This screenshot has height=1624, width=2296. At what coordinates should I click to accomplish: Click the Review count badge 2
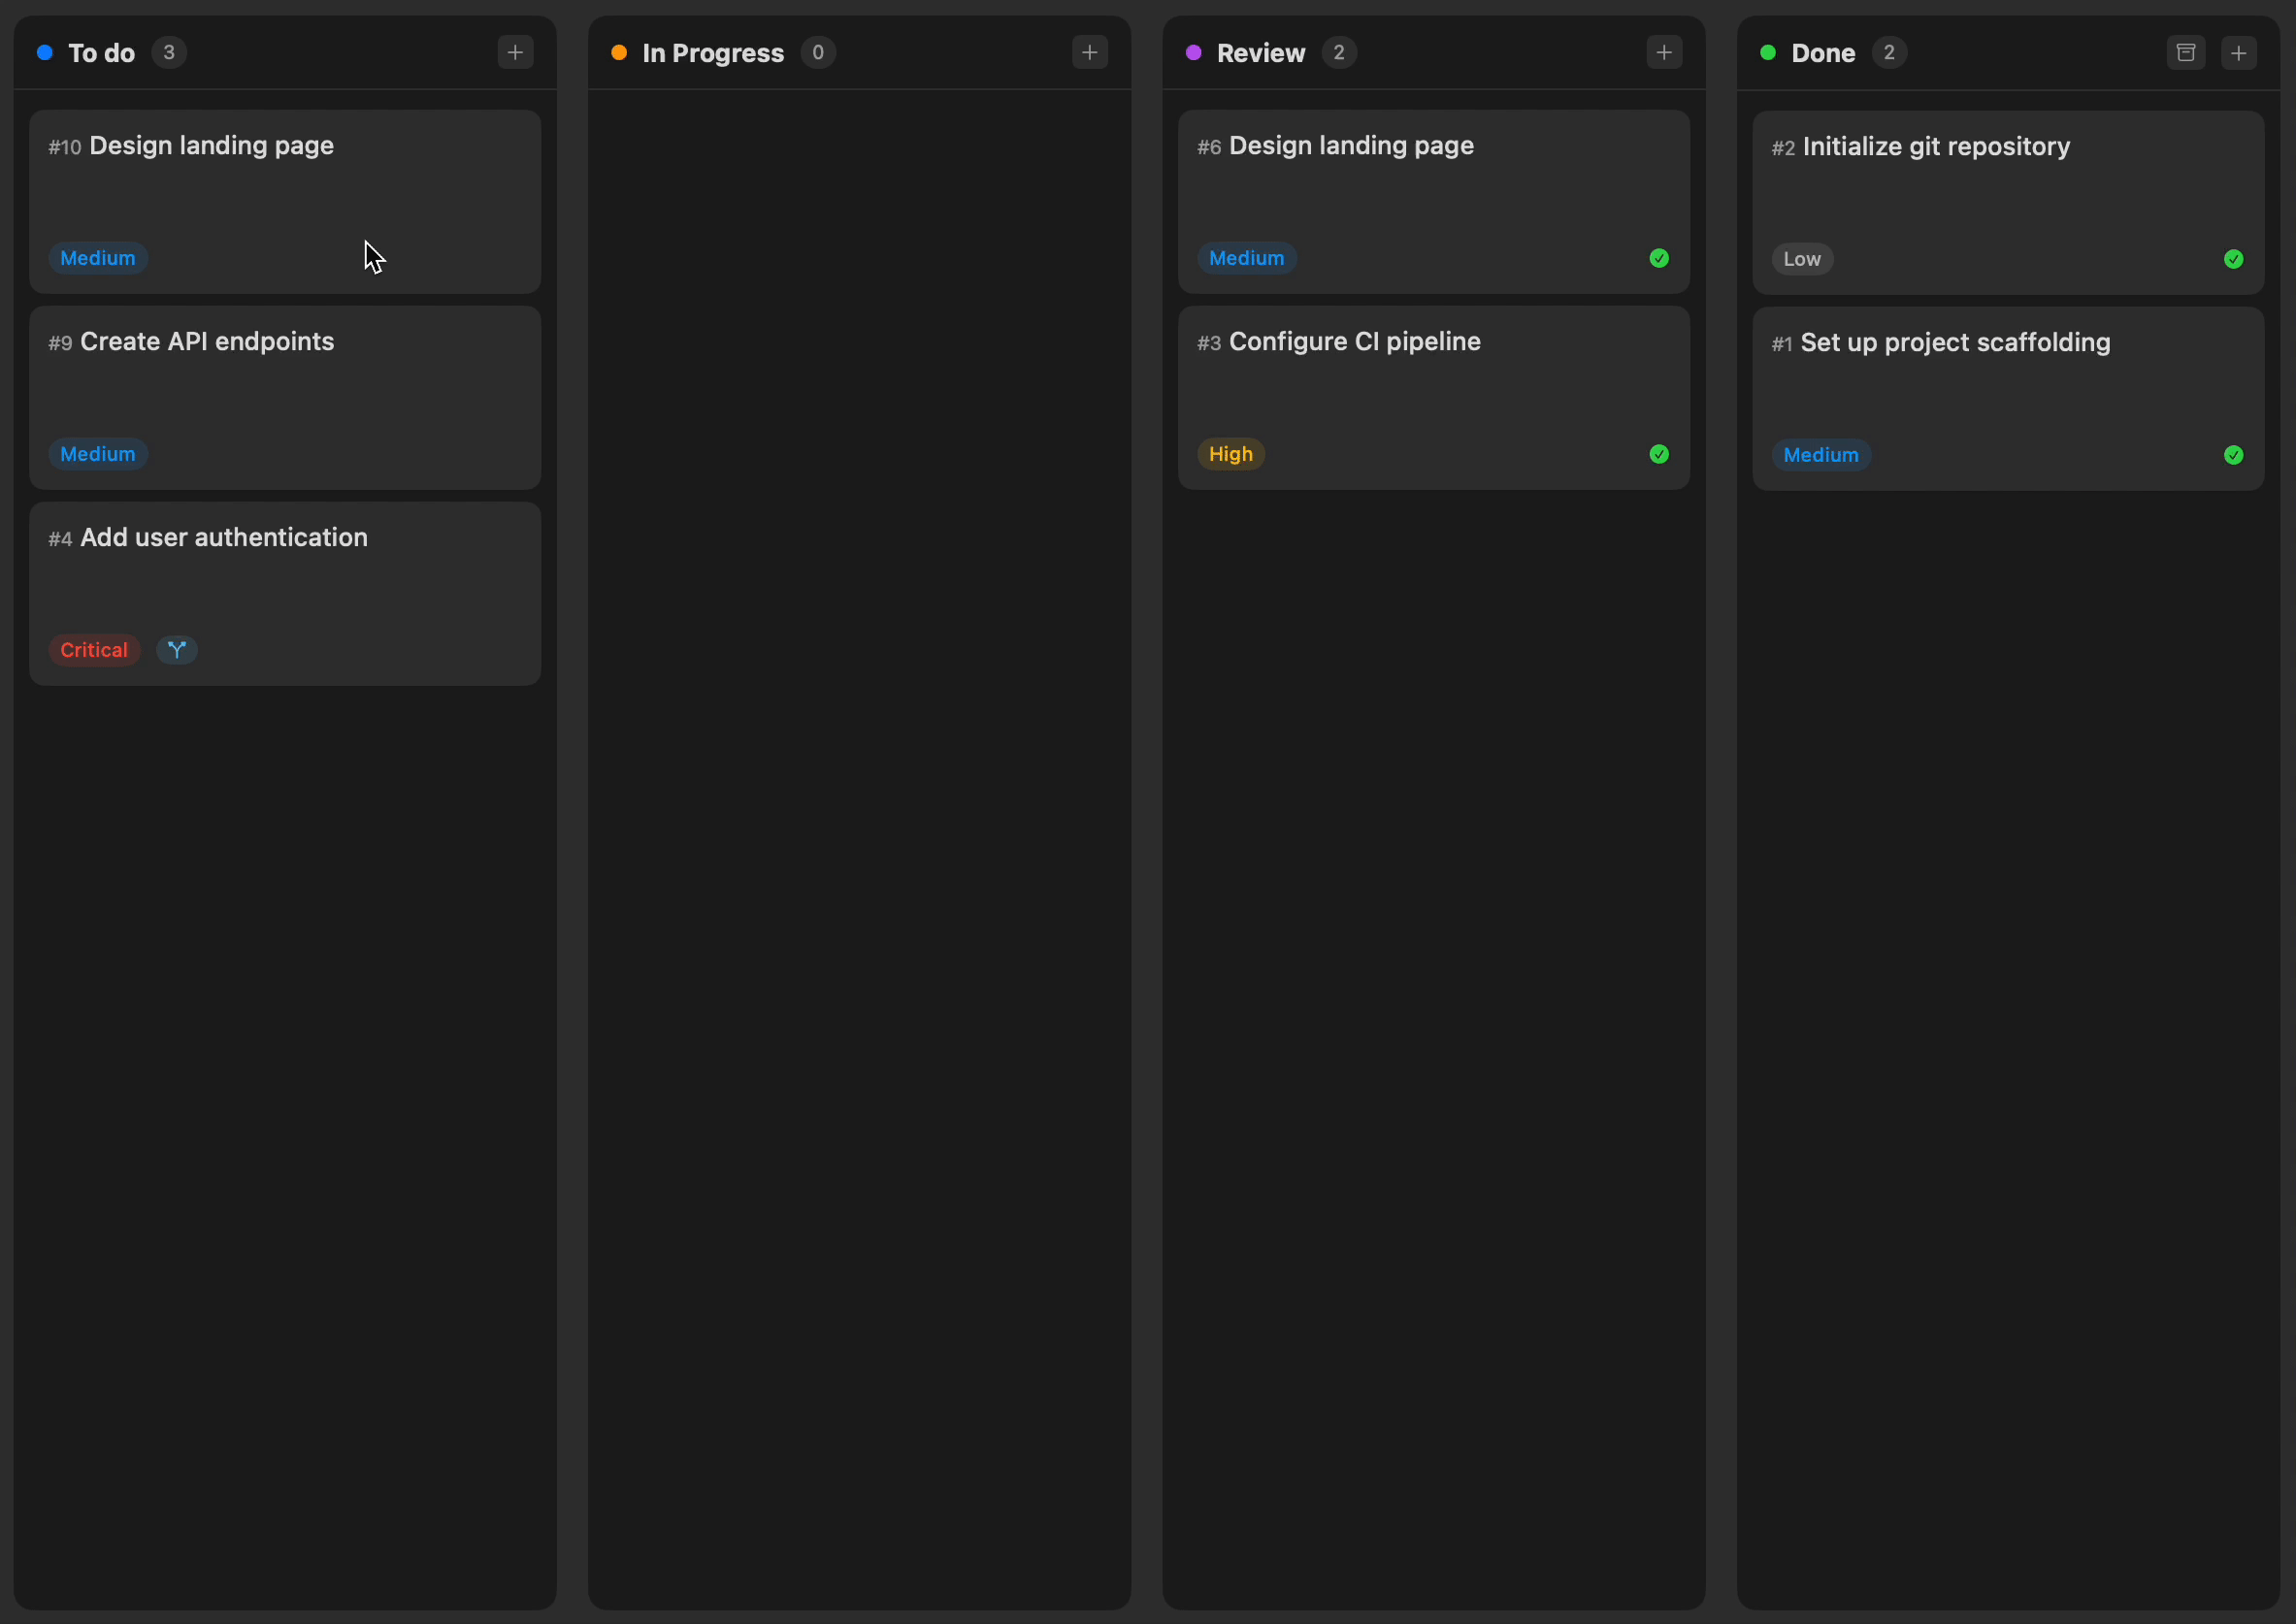(x=1339, y=52)
